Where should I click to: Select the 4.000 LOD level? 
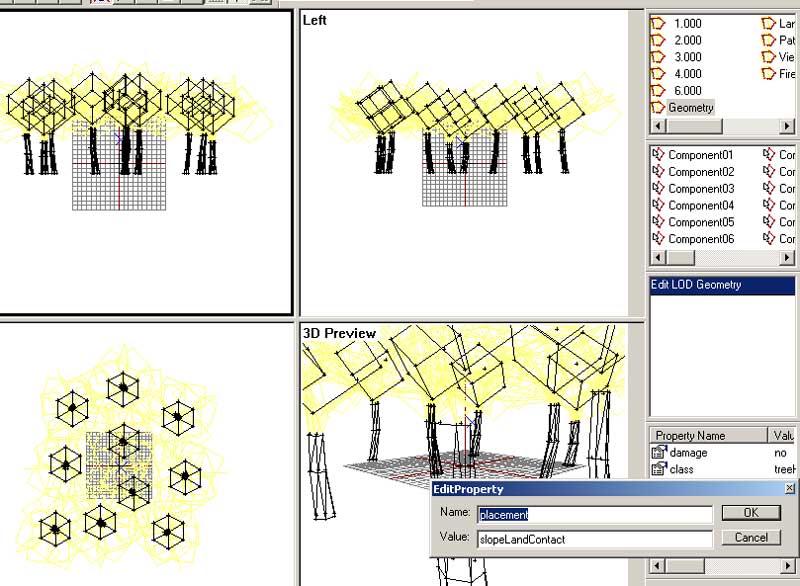click(687, 73)
